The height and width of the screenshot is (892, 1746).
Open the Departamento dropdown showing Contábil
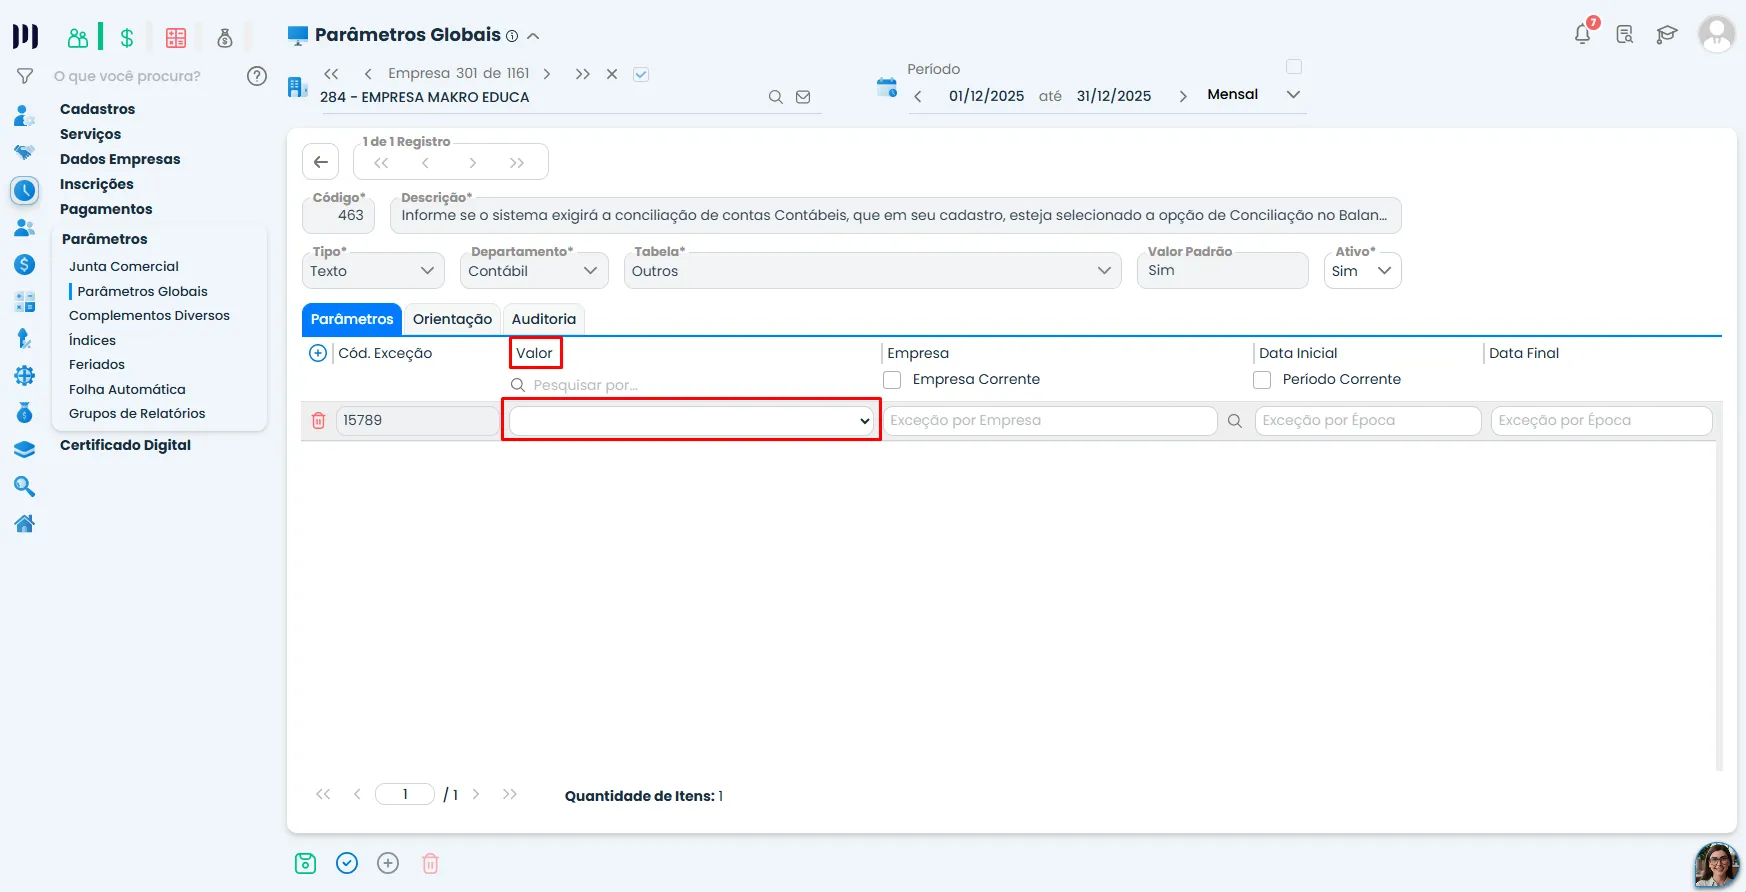(x=534, y=271)
